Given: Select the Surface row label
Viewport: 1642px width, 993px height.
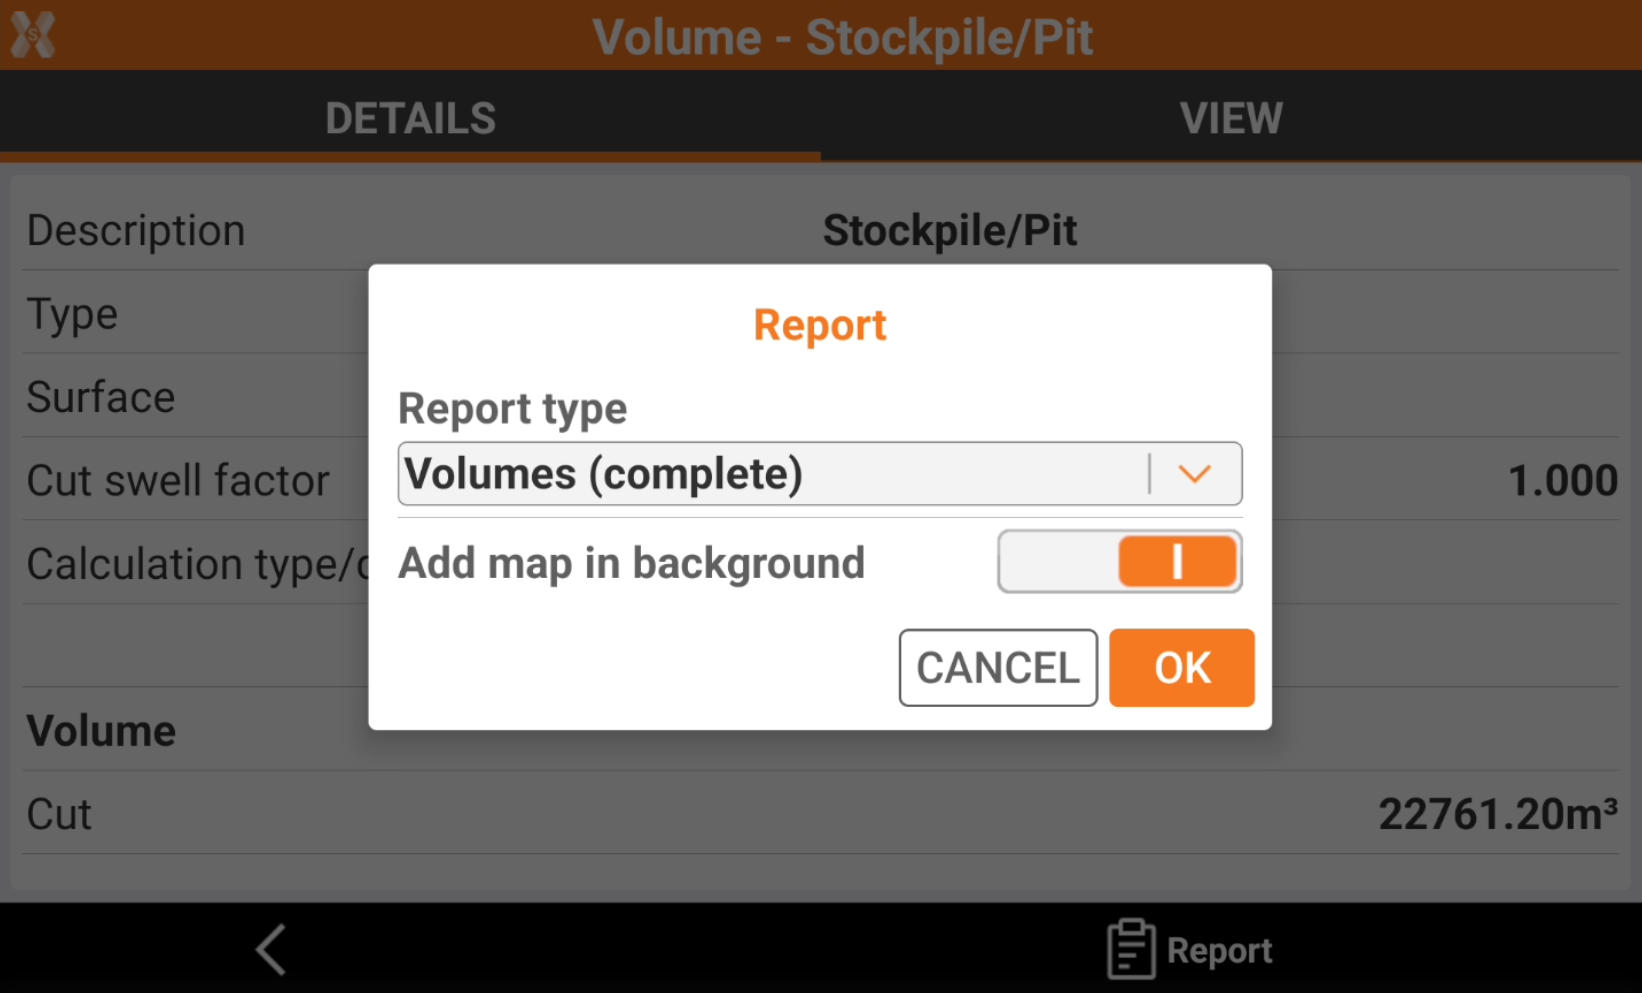Looking at the screenshot, I should 101,397.
